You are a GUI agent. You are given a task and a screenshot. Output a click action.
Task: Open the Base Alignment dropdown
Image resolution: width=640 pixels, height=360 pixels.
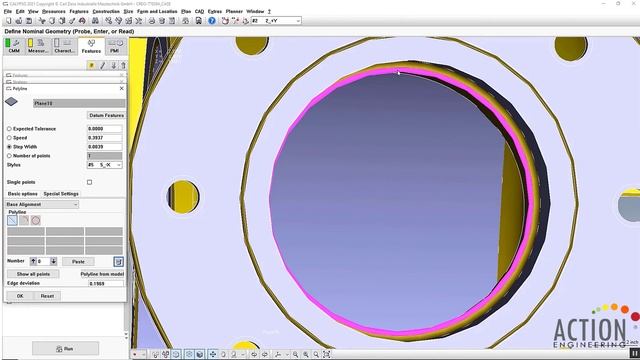pos(42,204)
